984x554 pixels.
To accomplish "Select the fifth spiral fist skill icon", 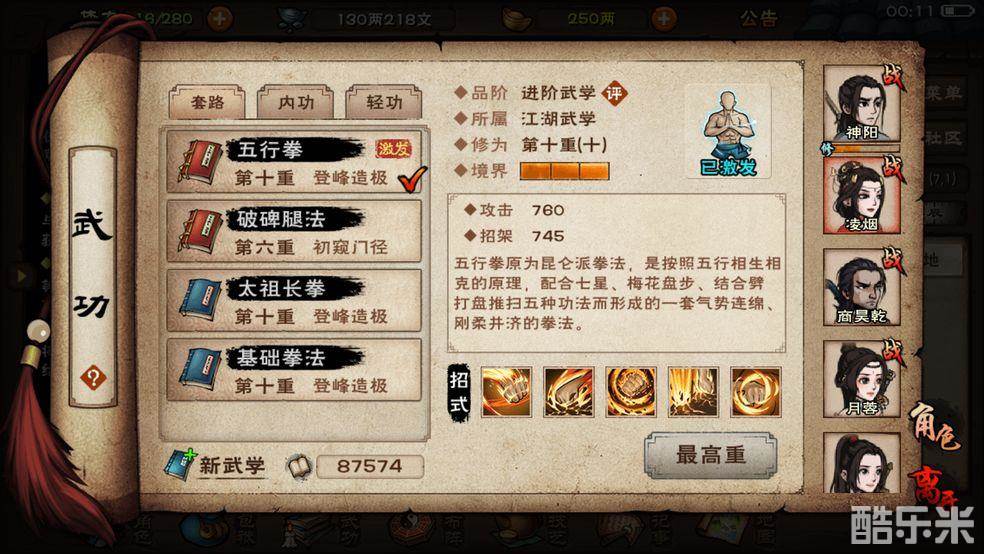I will [x=756, y=392].
